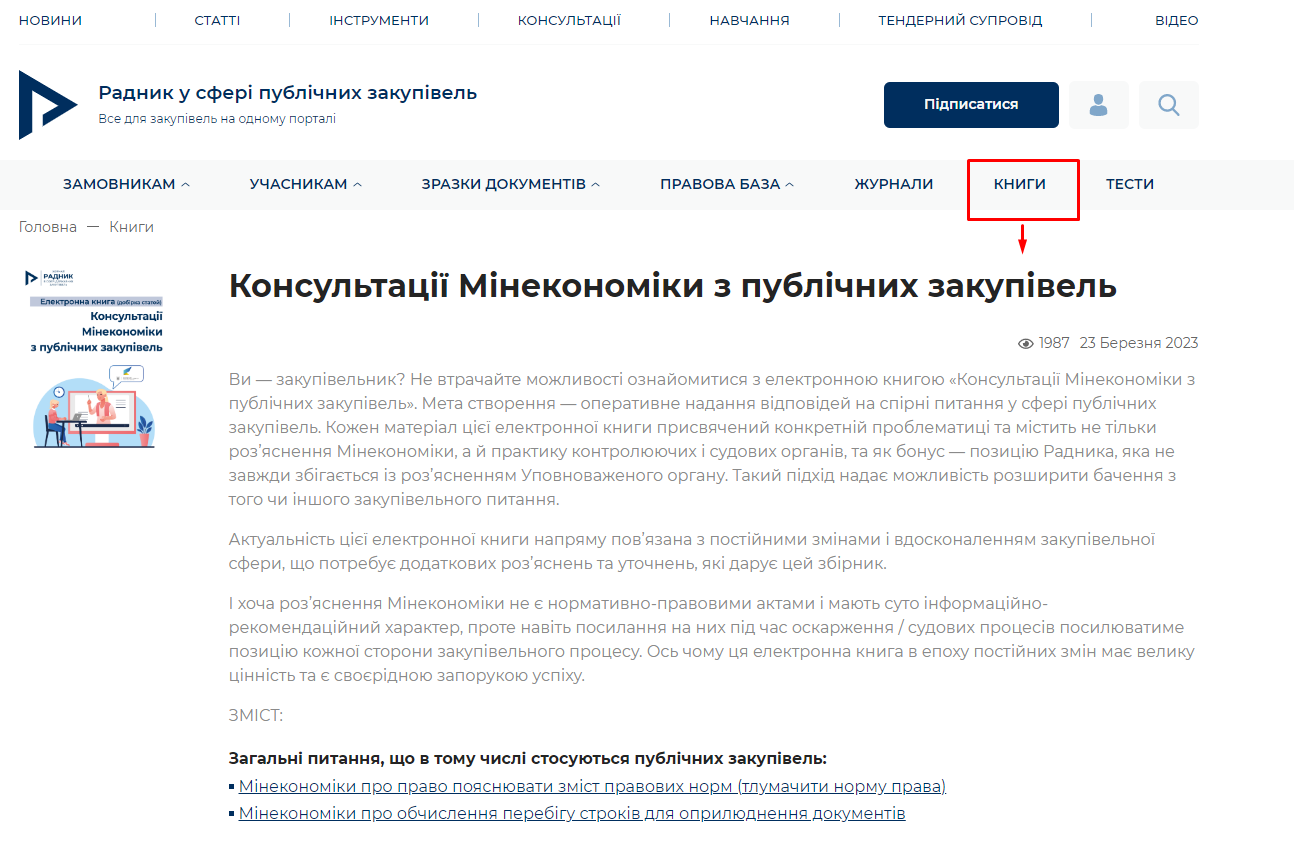Expand the ЗАМОВНИКАМ dropdown menu

pos(126,184)
